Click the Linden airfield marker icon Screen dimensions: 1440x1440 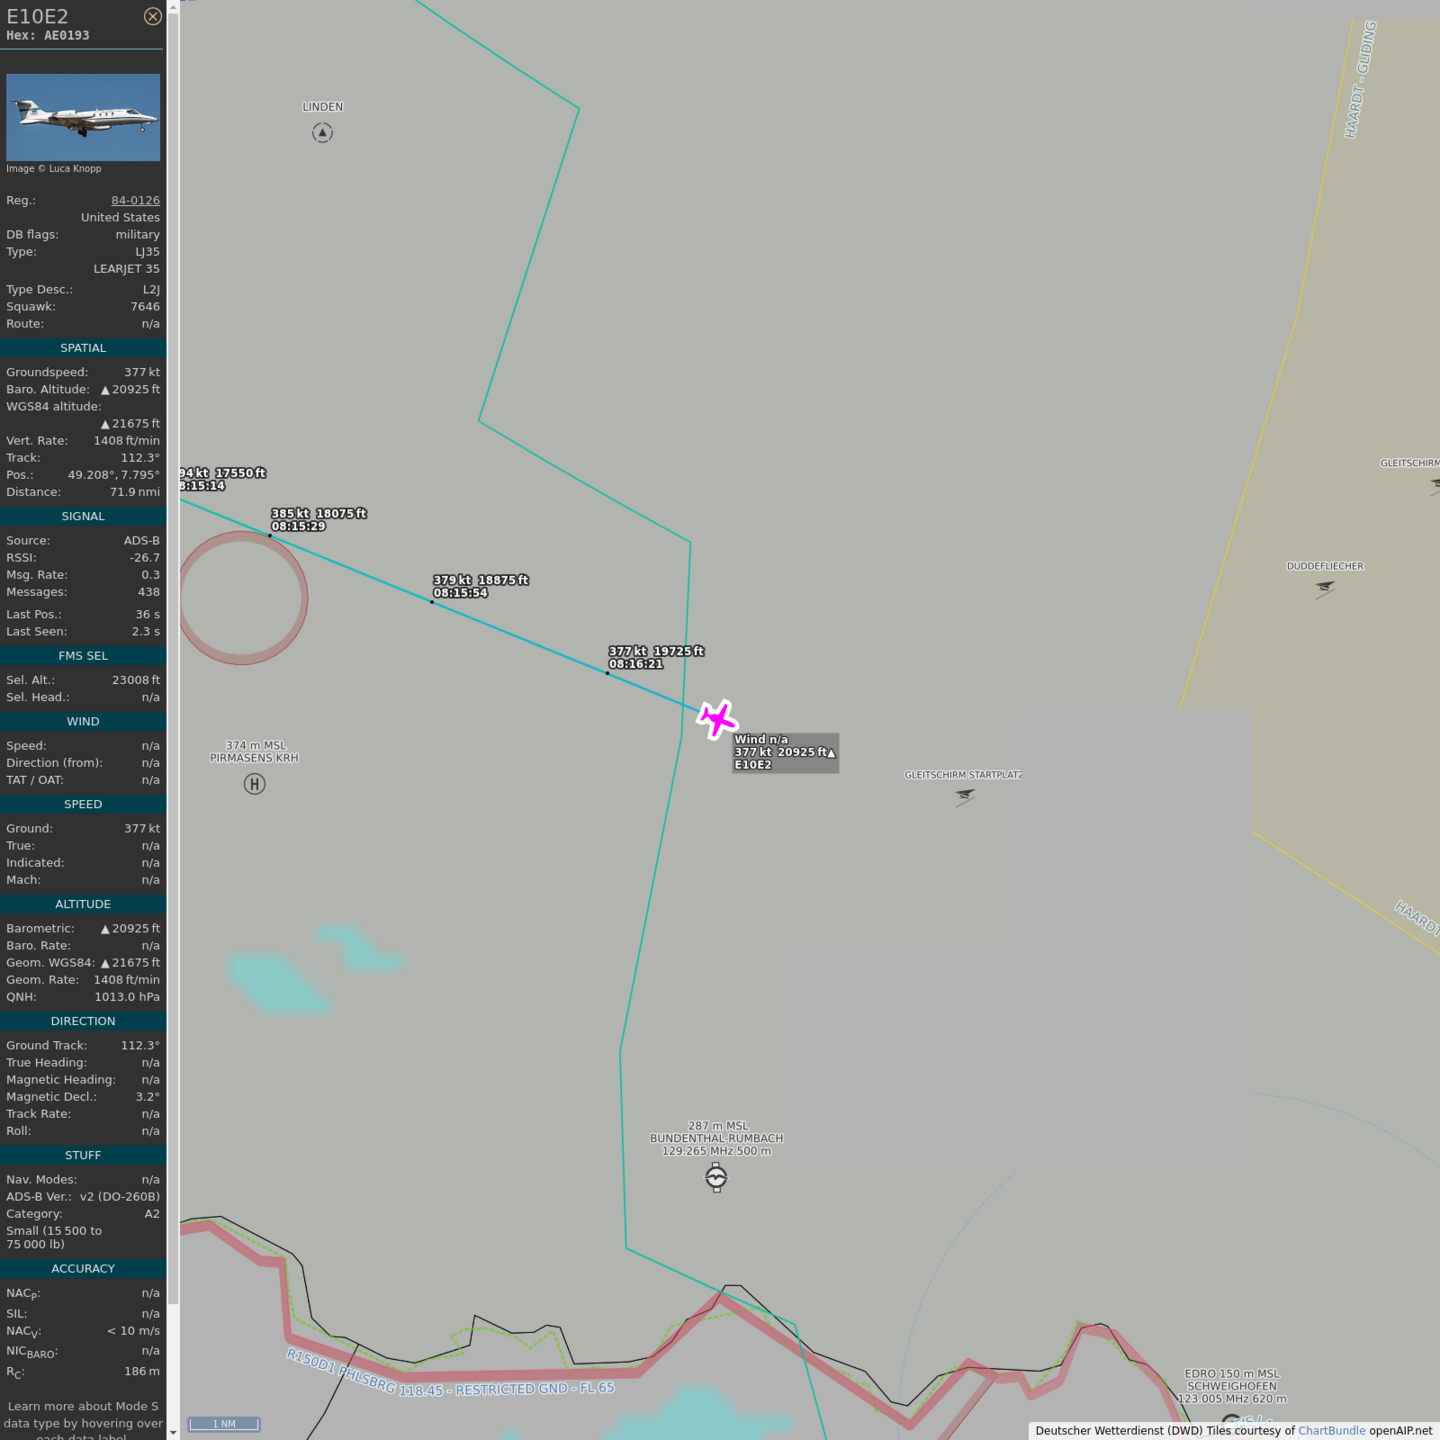click(322, 133)
